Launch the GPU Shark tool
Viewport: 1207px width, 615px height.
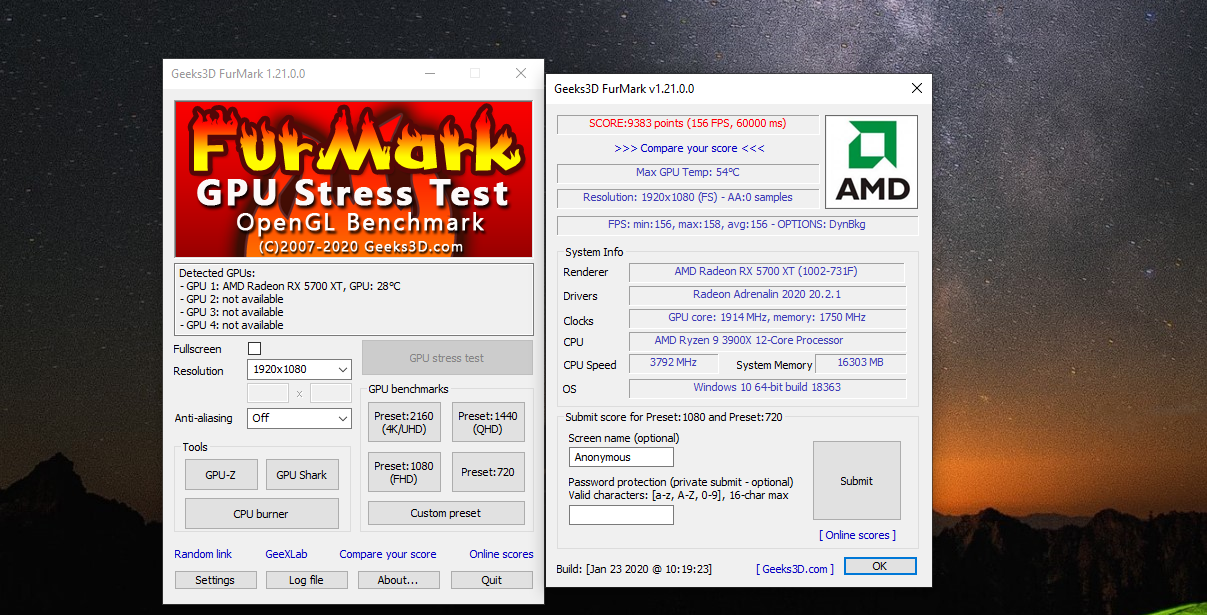click(302, 475)
